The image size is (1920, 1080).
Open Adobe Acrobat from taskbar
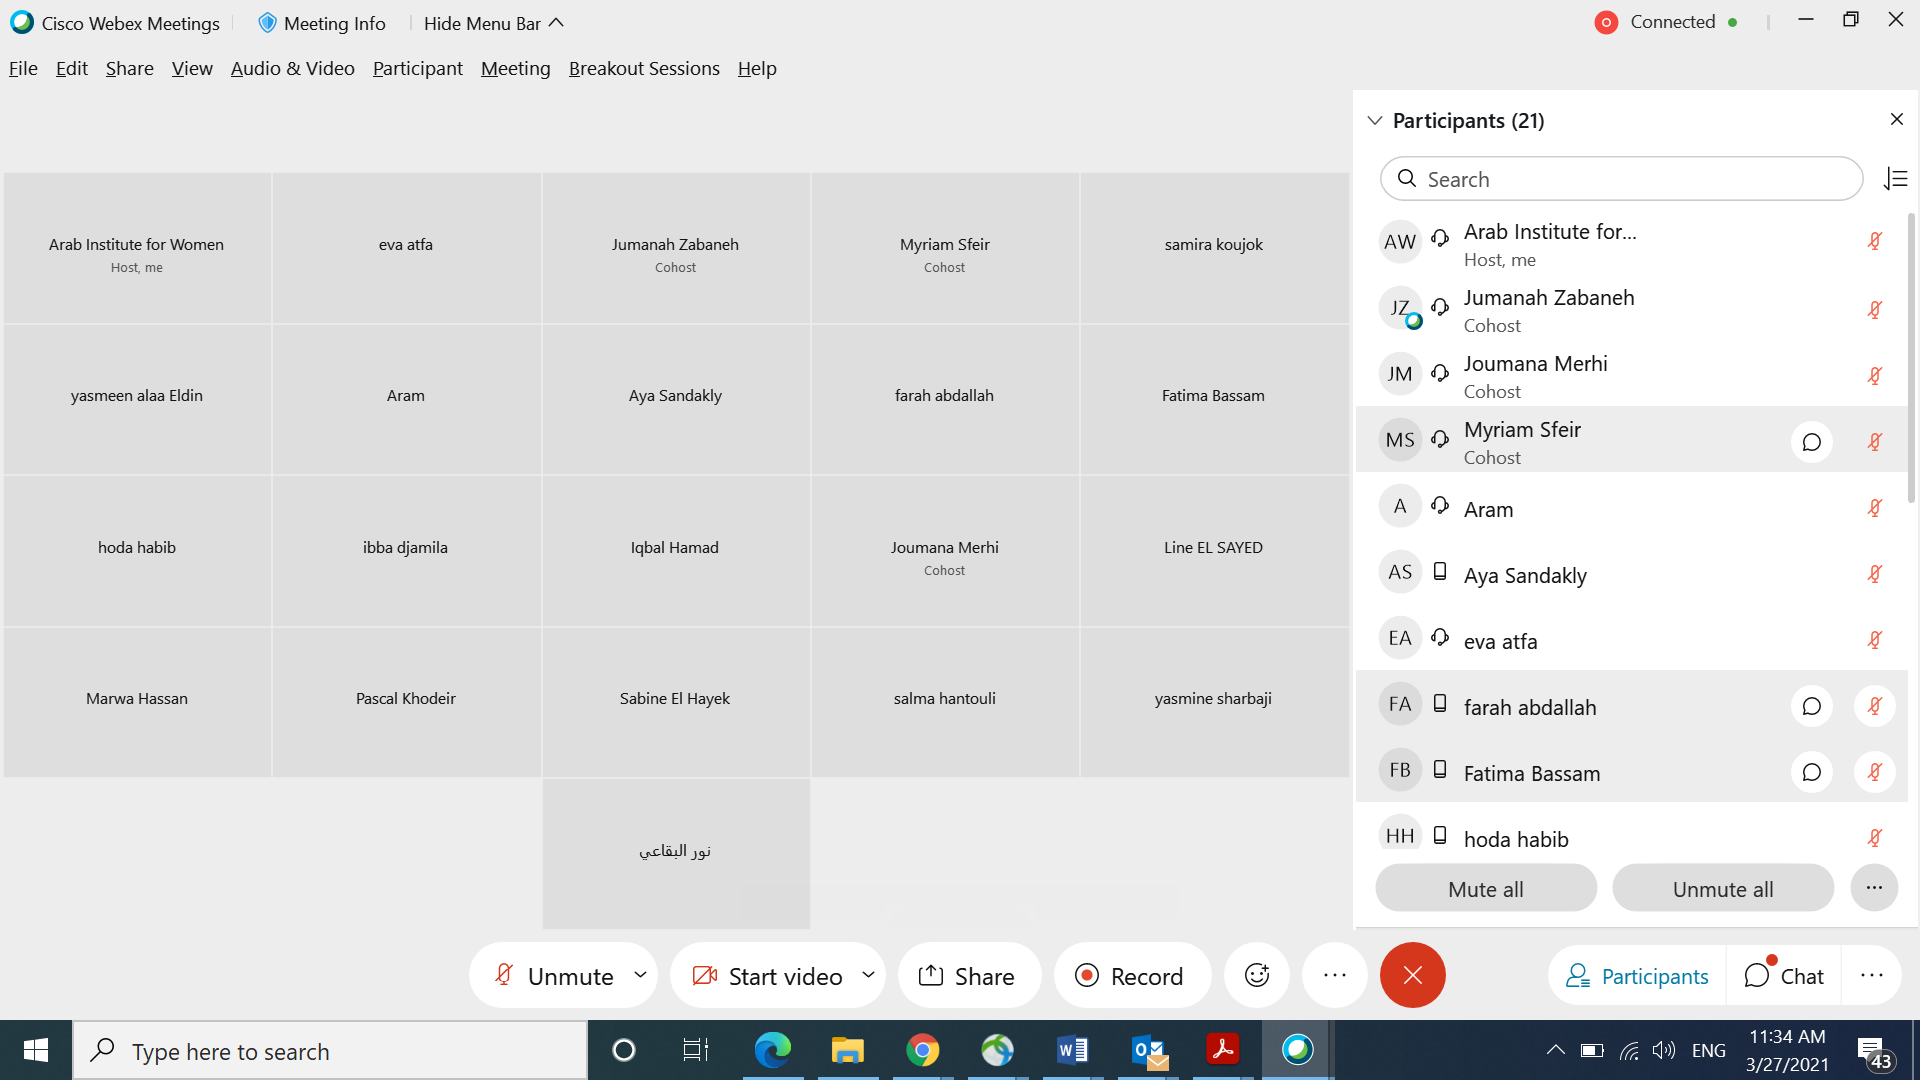[1222, 1050]
